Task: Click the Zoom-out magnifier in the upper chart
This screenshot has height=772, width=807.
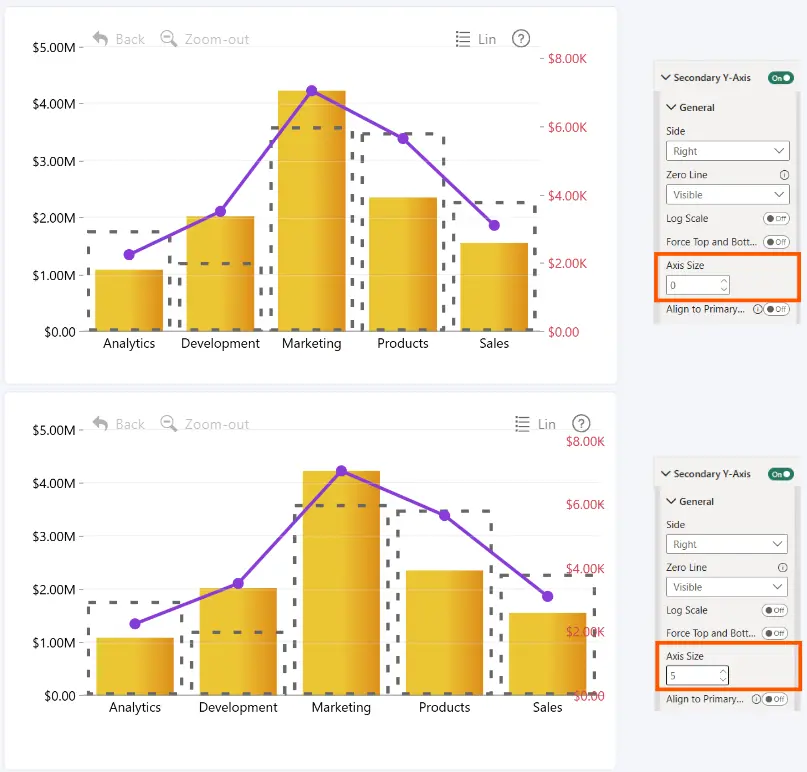Action: [x=169, y=39]
